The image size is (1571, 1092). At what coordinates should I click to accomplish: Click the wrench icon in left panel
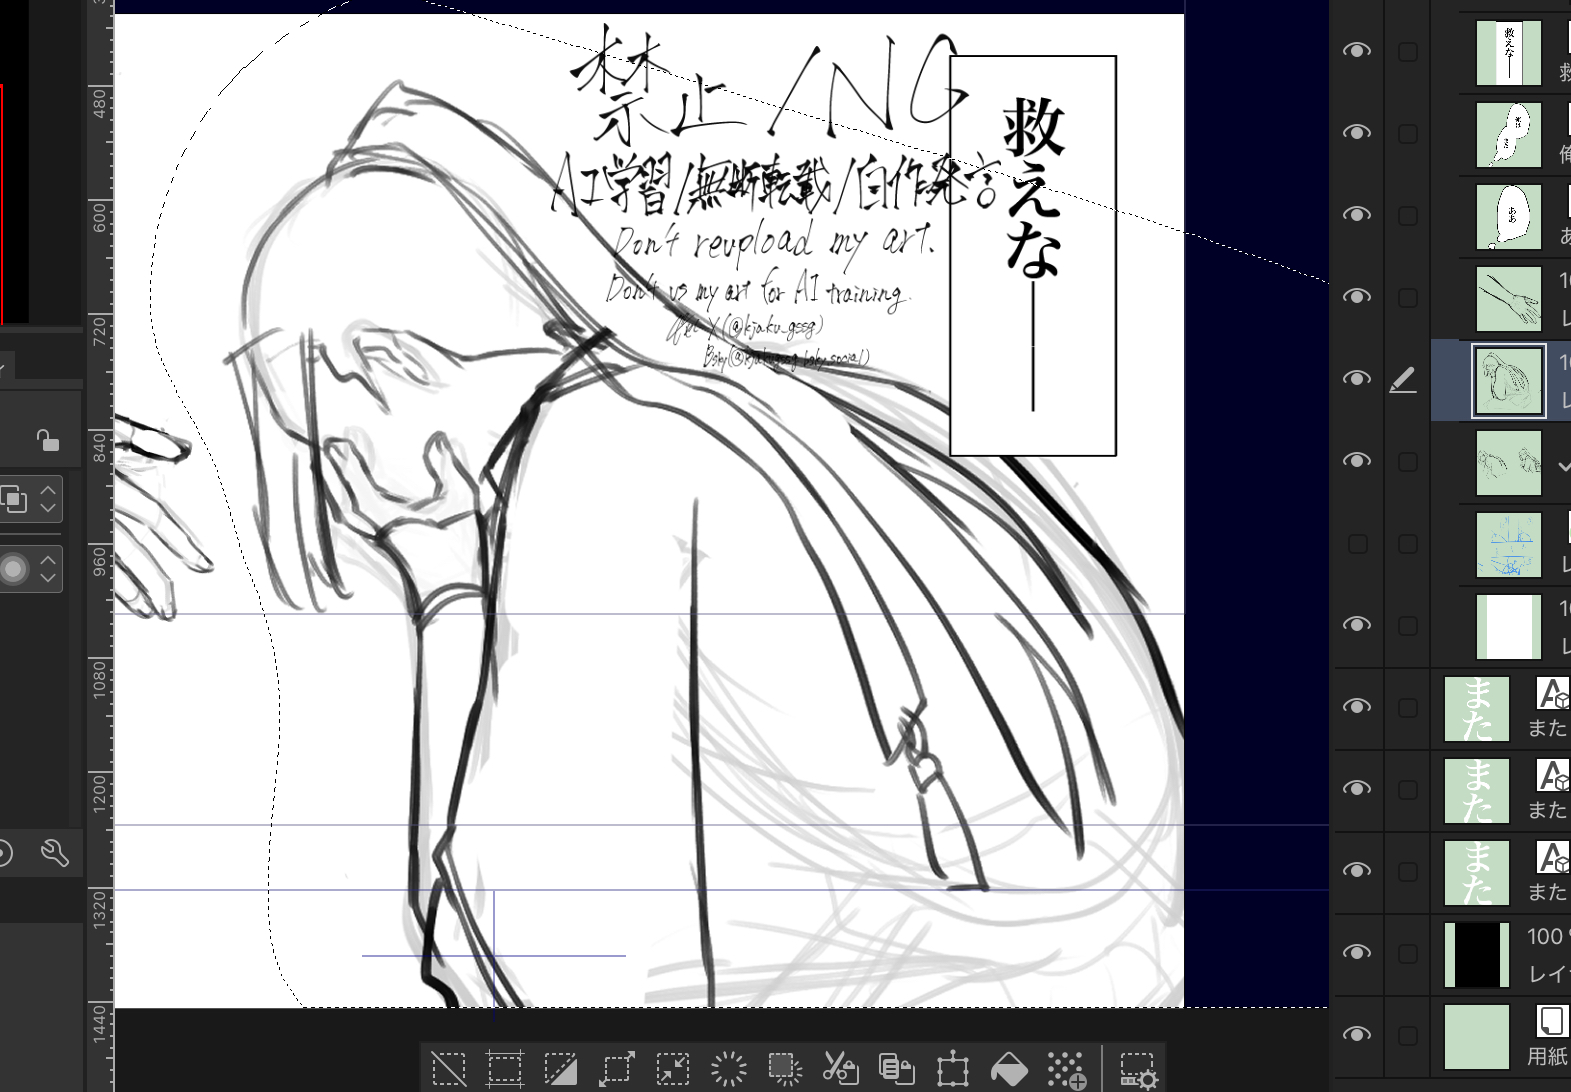54,853
